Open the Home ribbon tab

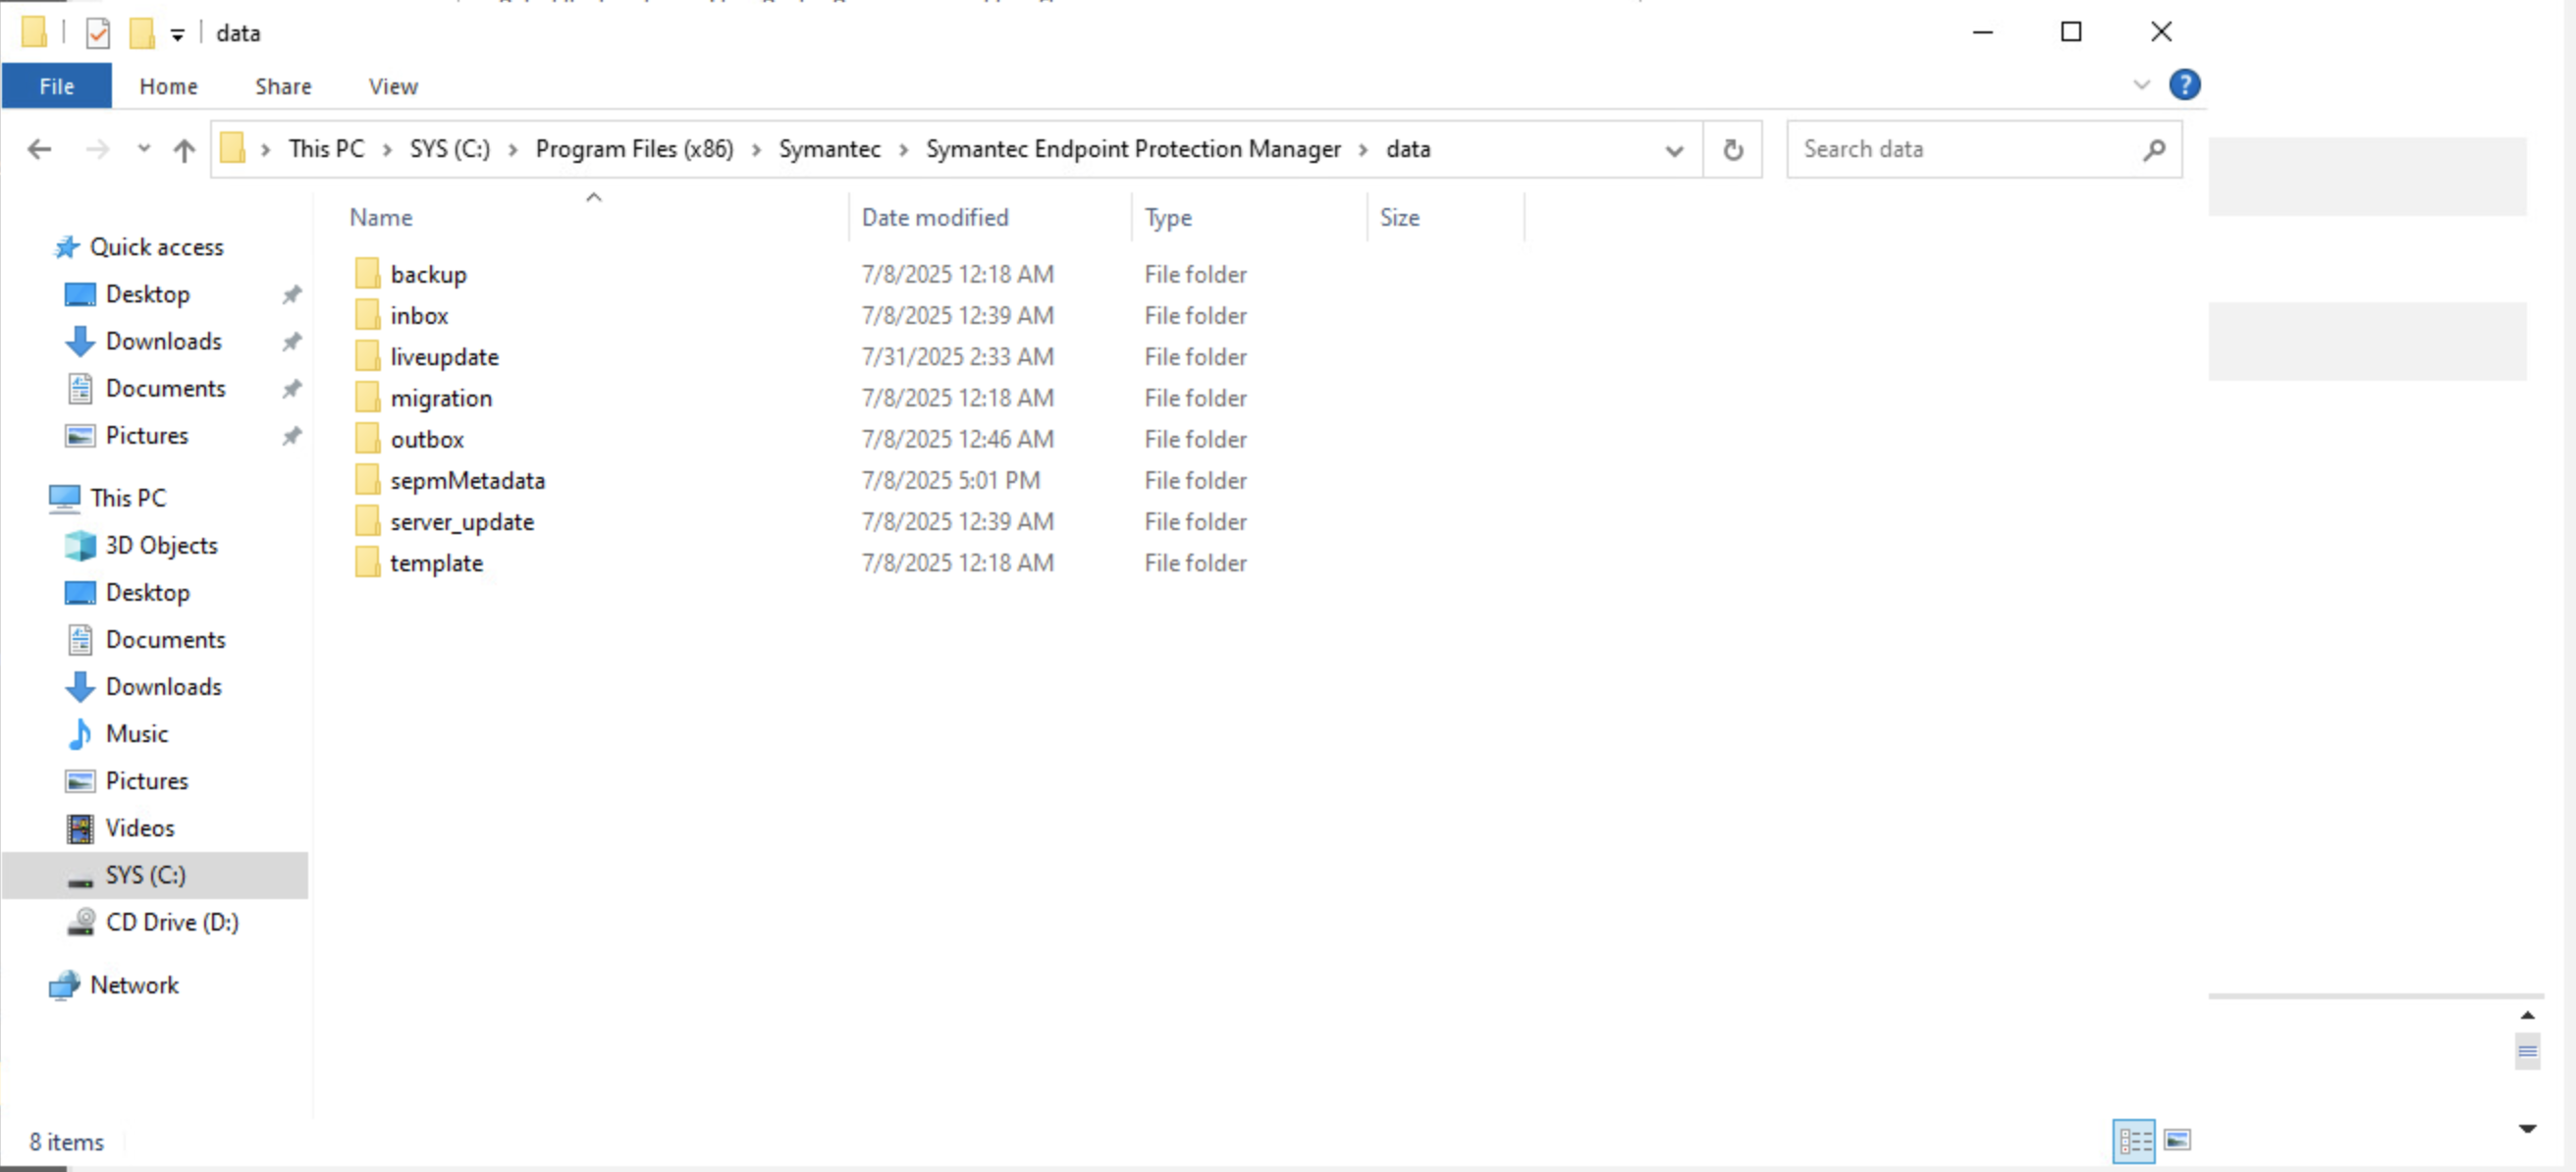[169, 86]
